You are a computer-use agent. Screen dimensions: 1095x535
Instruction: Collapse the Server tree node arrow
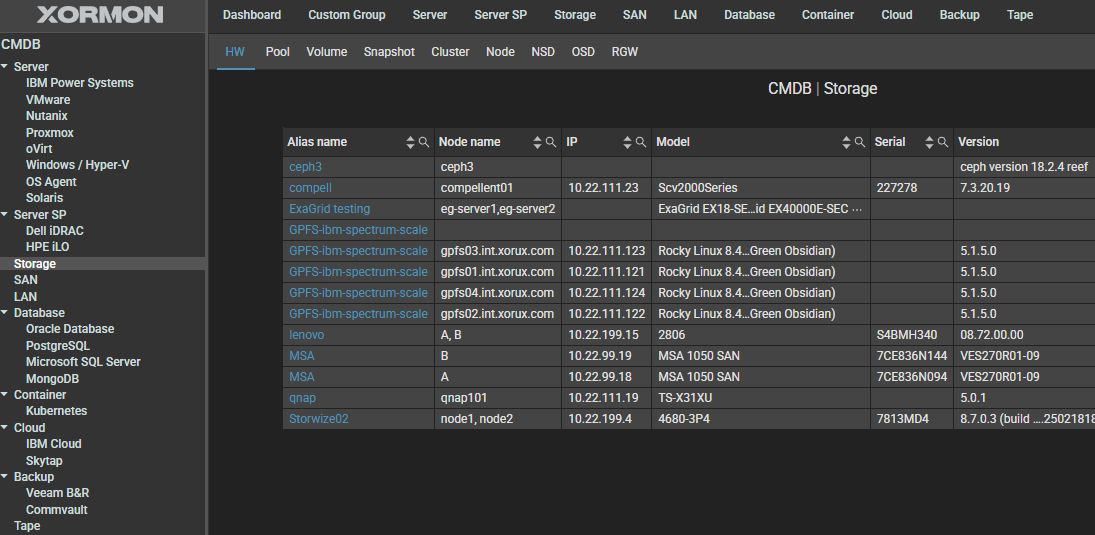pos(6,67)
